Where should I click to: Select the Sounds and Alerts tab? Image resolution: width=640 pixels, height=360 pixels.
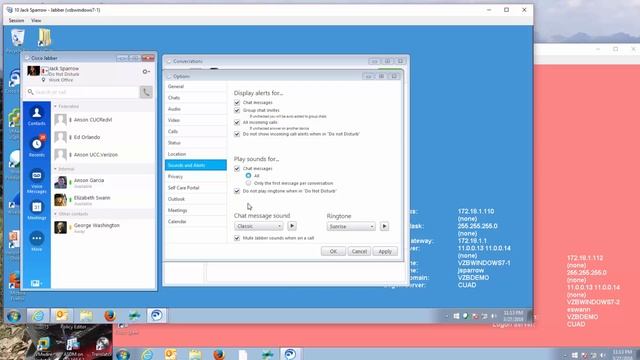pos(196,165)
